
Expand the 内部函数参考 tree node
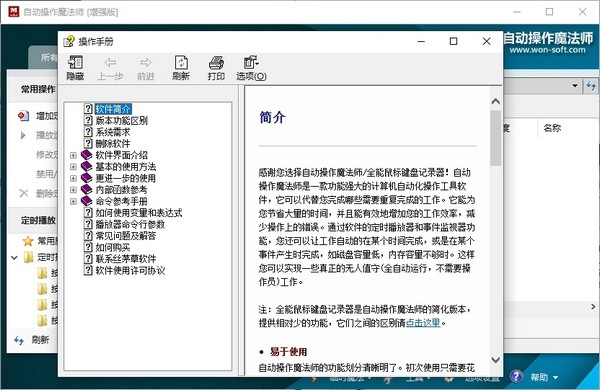coord(73,190)
